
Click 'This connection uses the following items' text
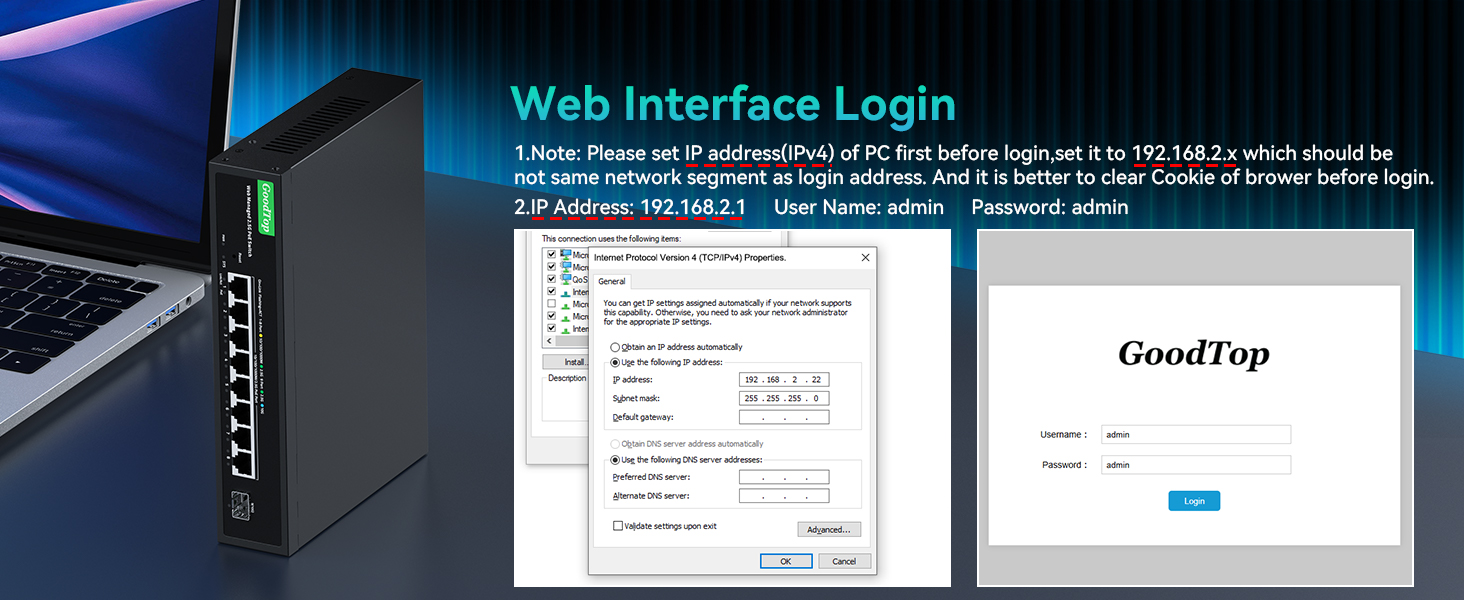point(611,239)
